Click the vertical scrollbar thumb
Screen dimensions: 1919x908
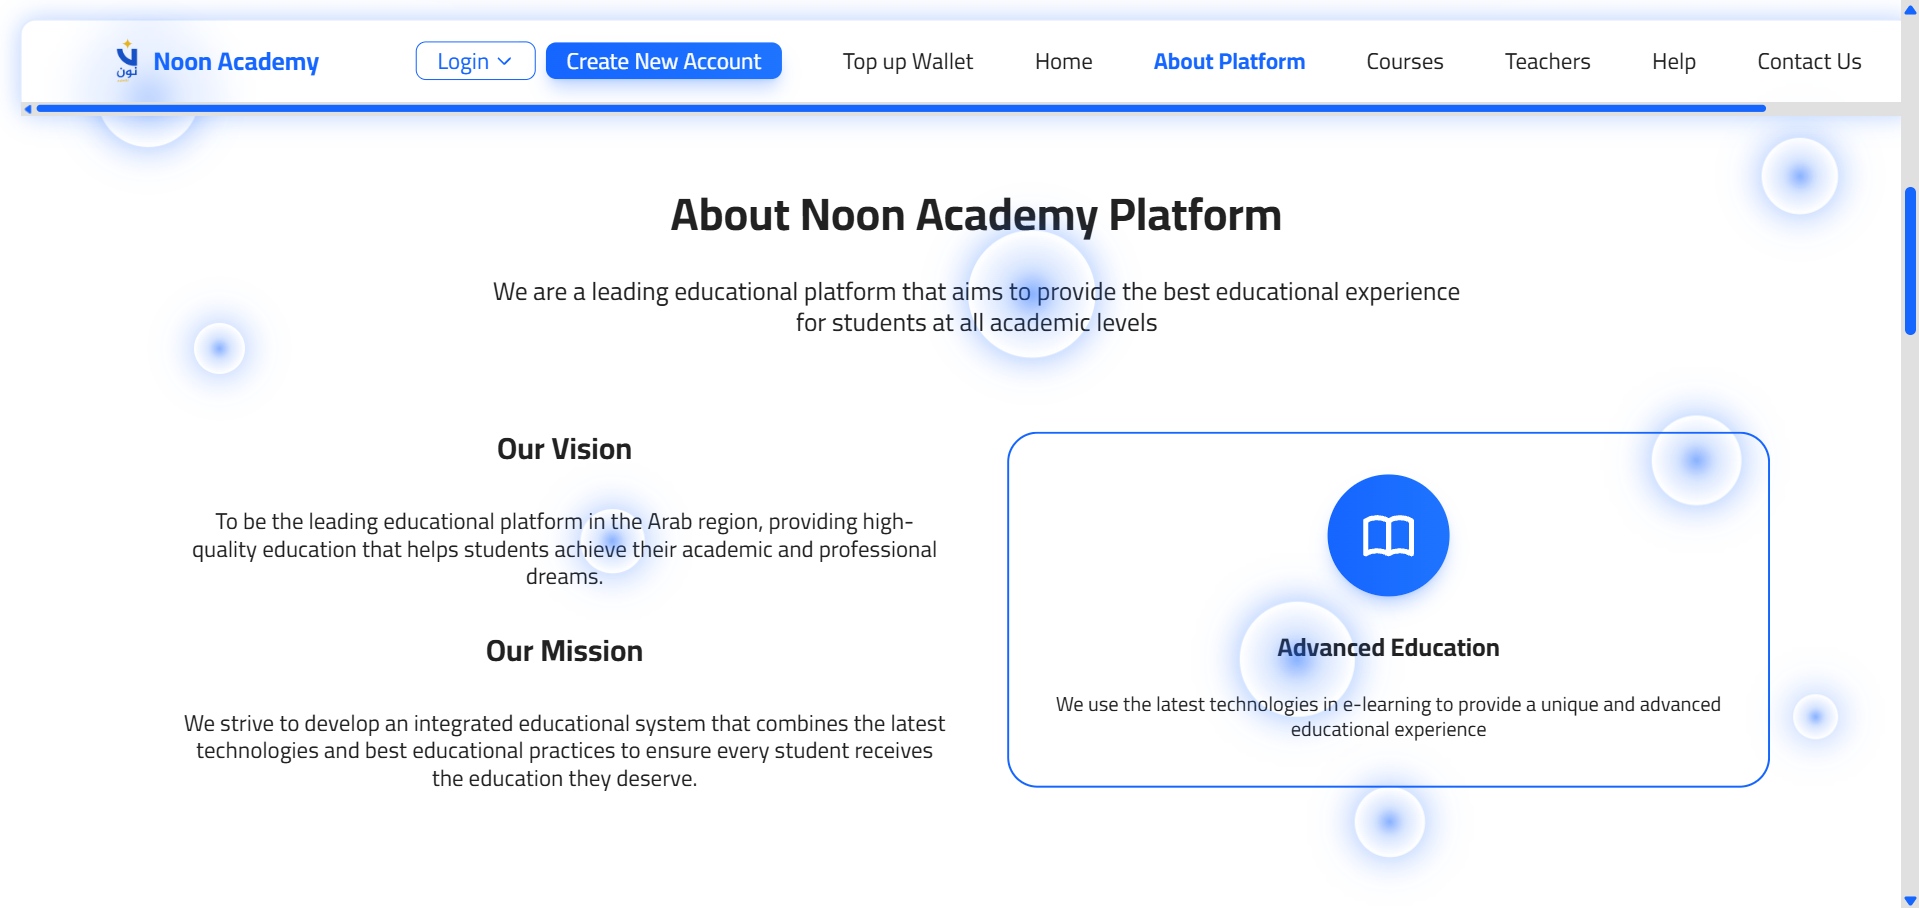click(x=1910, y=260)
